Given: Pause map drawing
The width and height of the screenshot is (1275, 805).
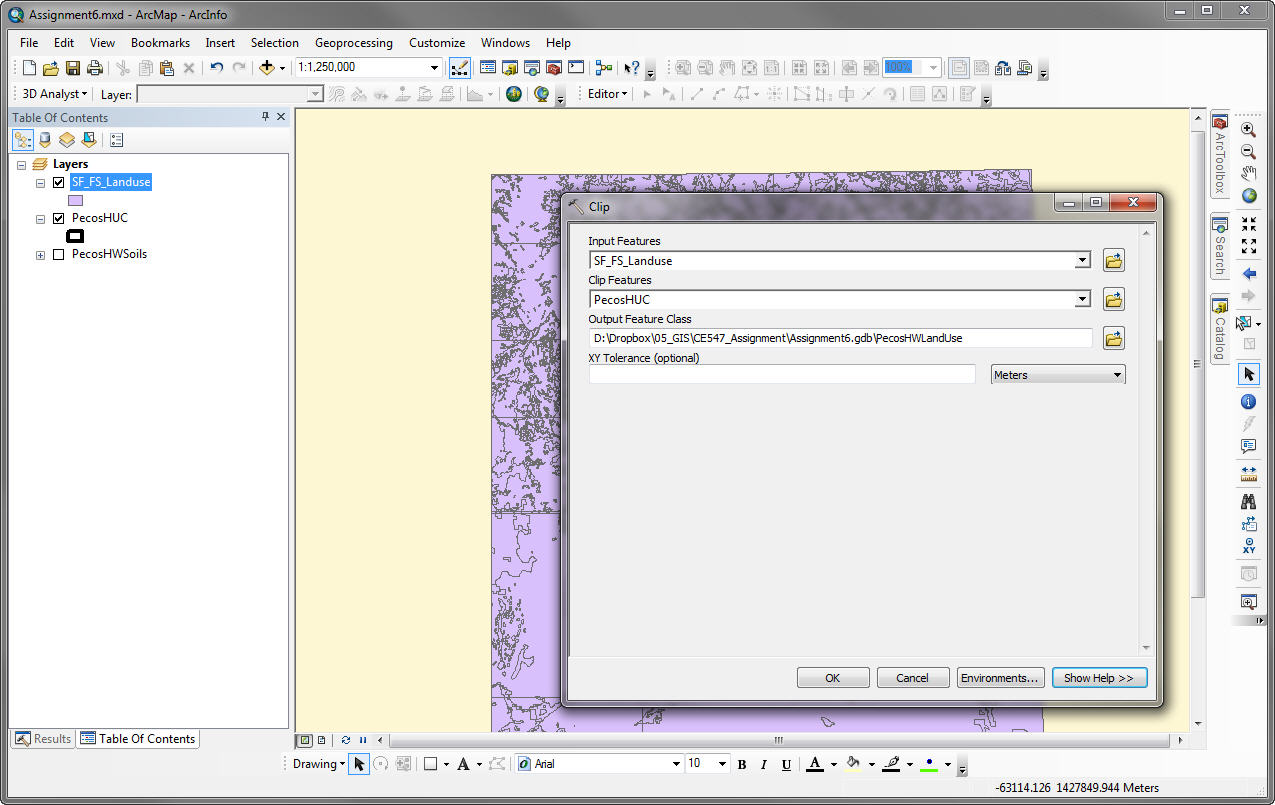Looking at the screenshot, I should pos(362,740).
